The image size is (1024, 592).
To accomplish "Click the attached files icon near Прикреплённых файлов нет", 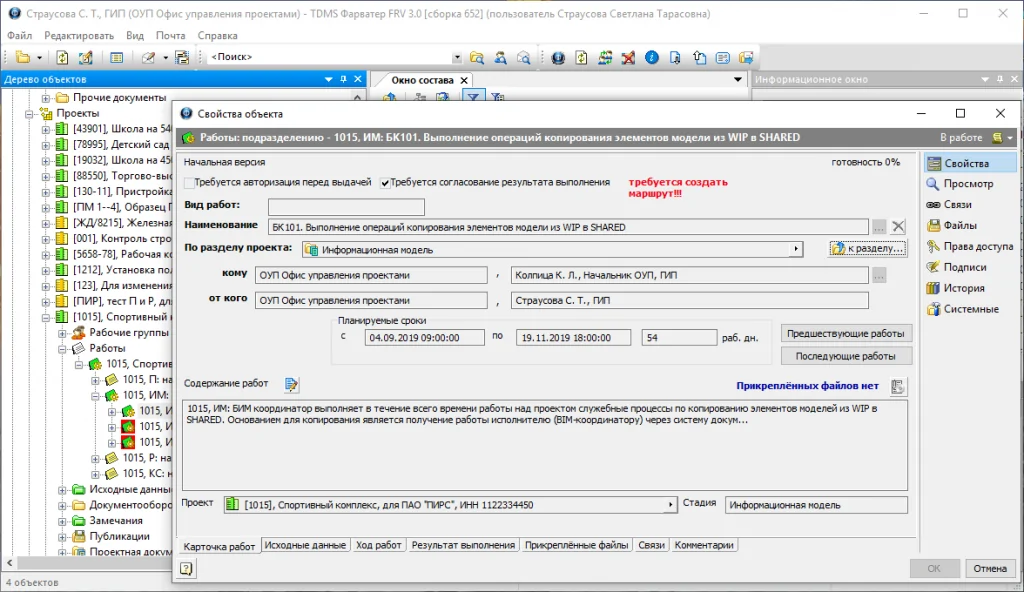I will point(898,386).
